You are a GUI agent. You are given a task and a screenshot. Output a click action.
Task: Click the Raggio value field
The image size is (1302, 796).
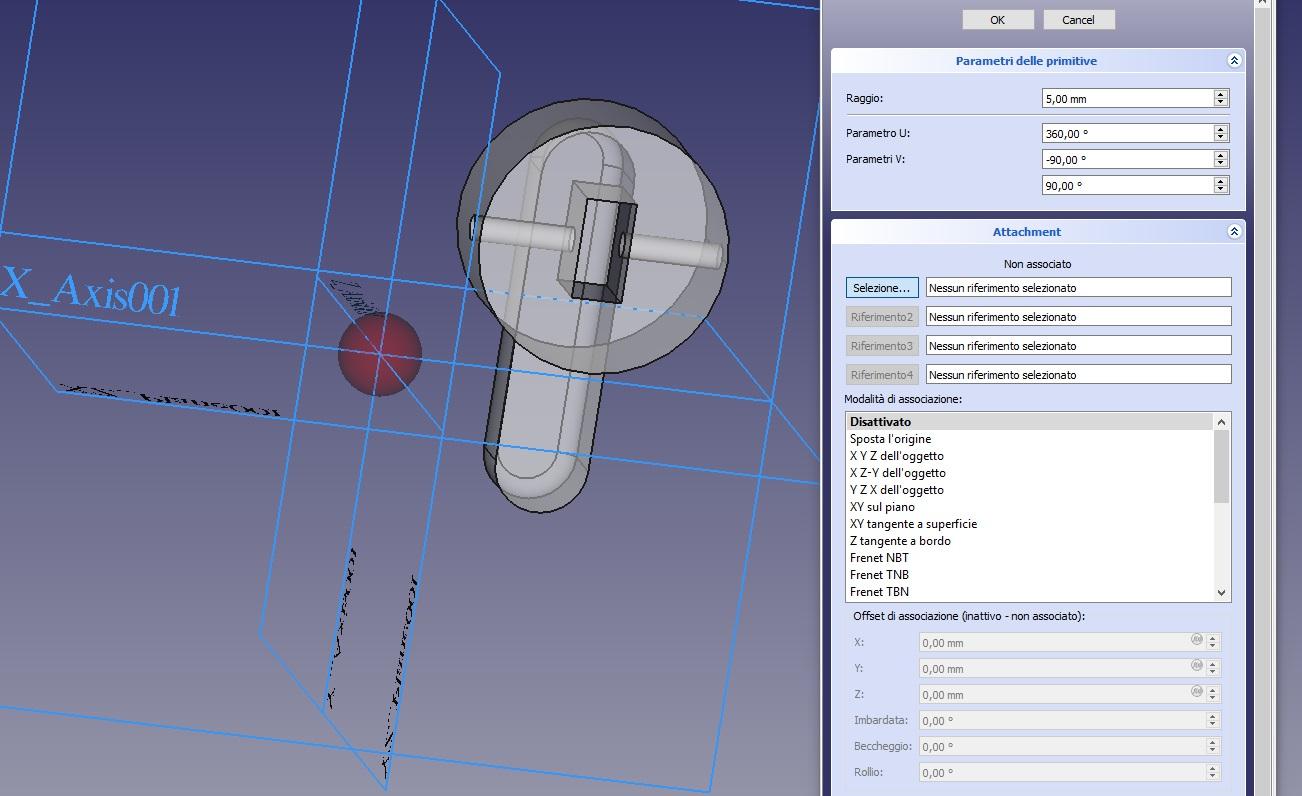(1126, 98)
